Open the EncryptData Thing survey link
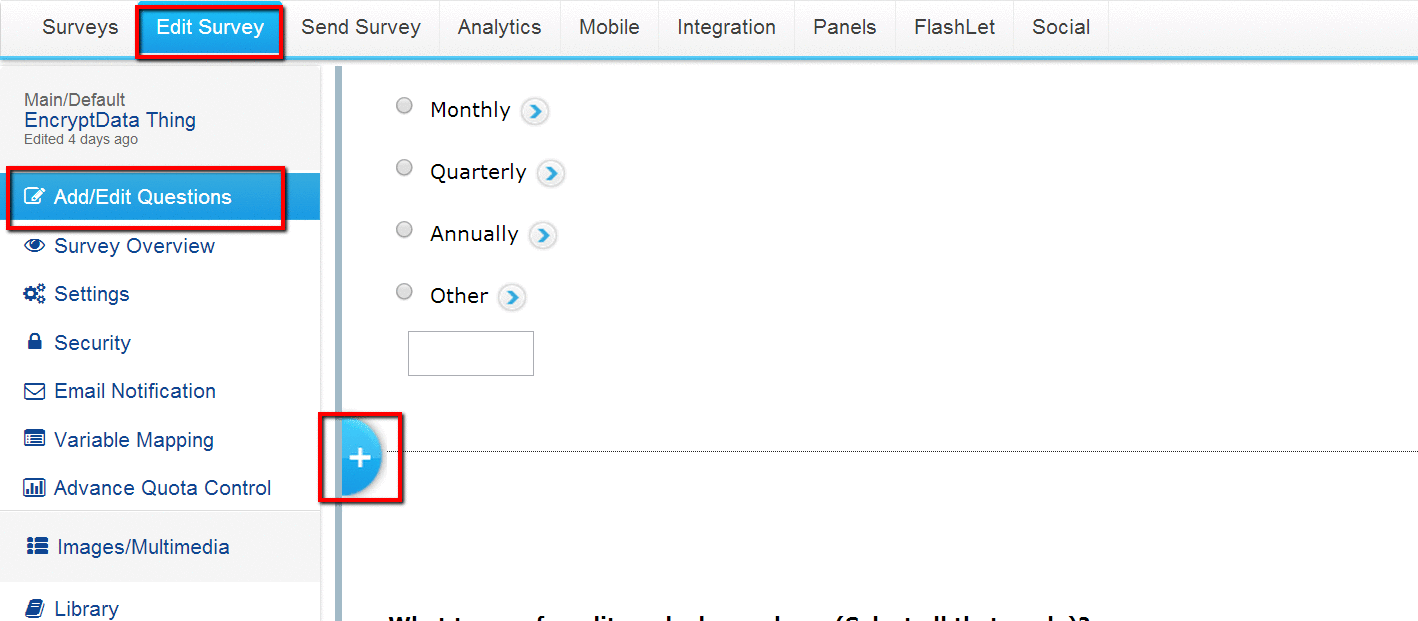Screen dimensions: 1418x621 pos(110,120)
